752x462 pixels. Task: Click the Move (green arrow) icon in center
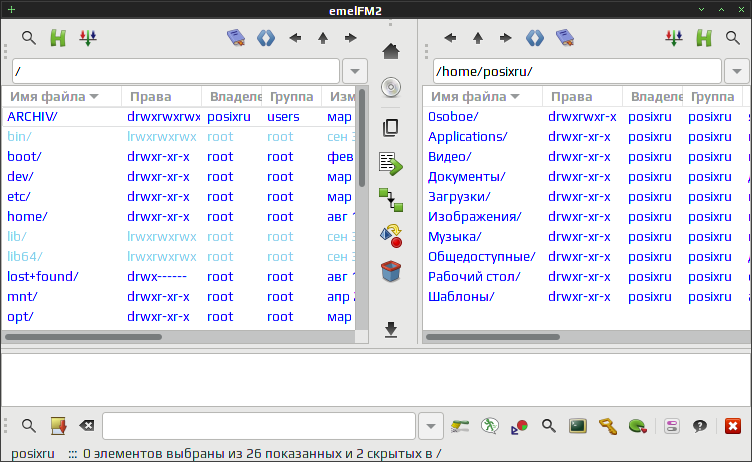click(x=391, y=164)
